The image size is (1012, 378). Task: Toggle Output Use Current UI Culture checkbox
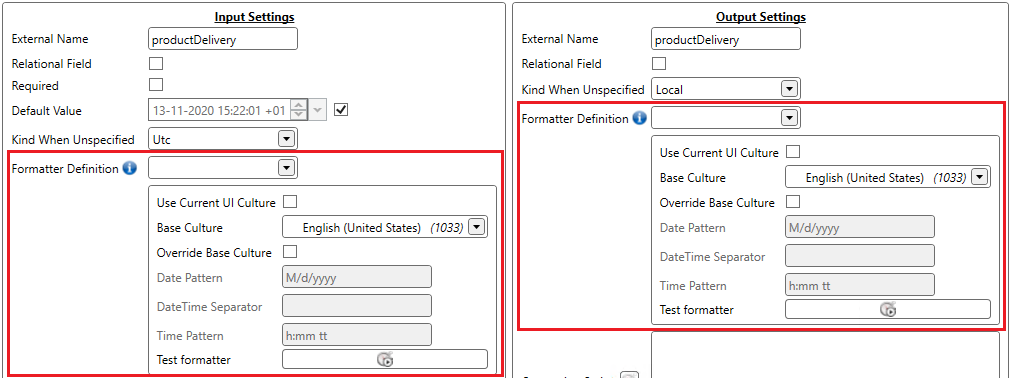point(793,153)
